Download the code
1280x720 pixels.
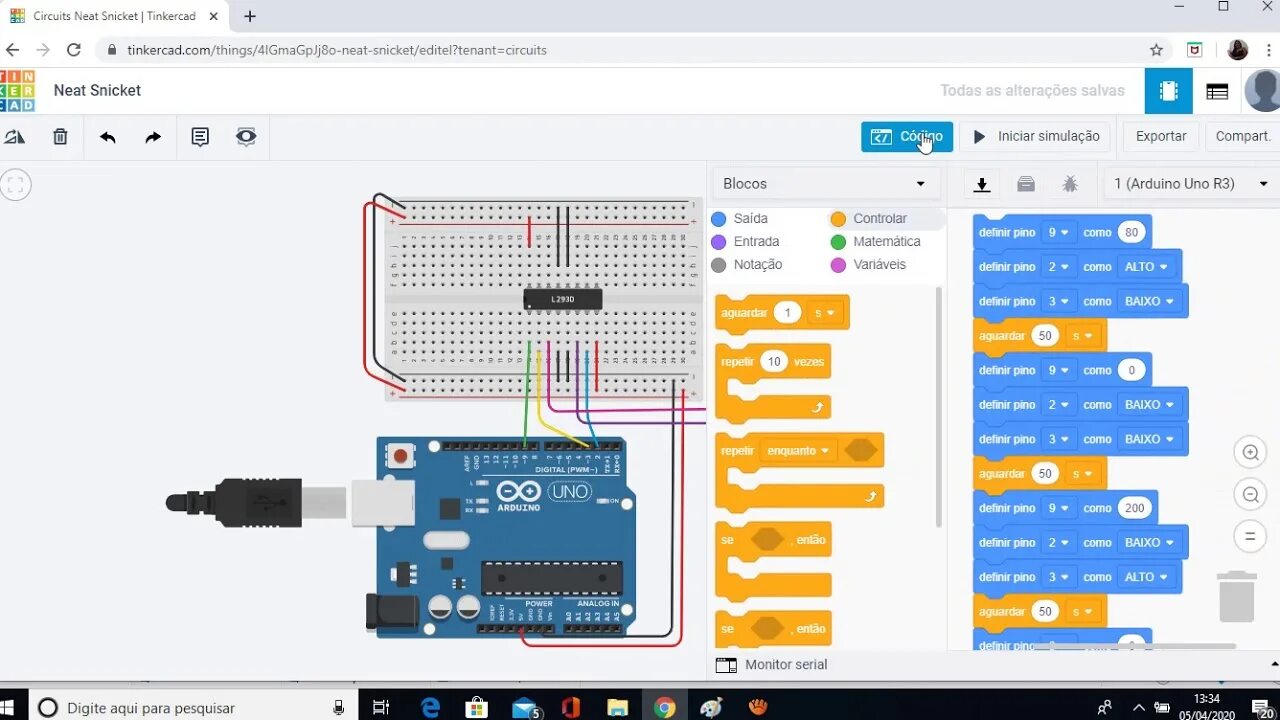click(982, 184)
